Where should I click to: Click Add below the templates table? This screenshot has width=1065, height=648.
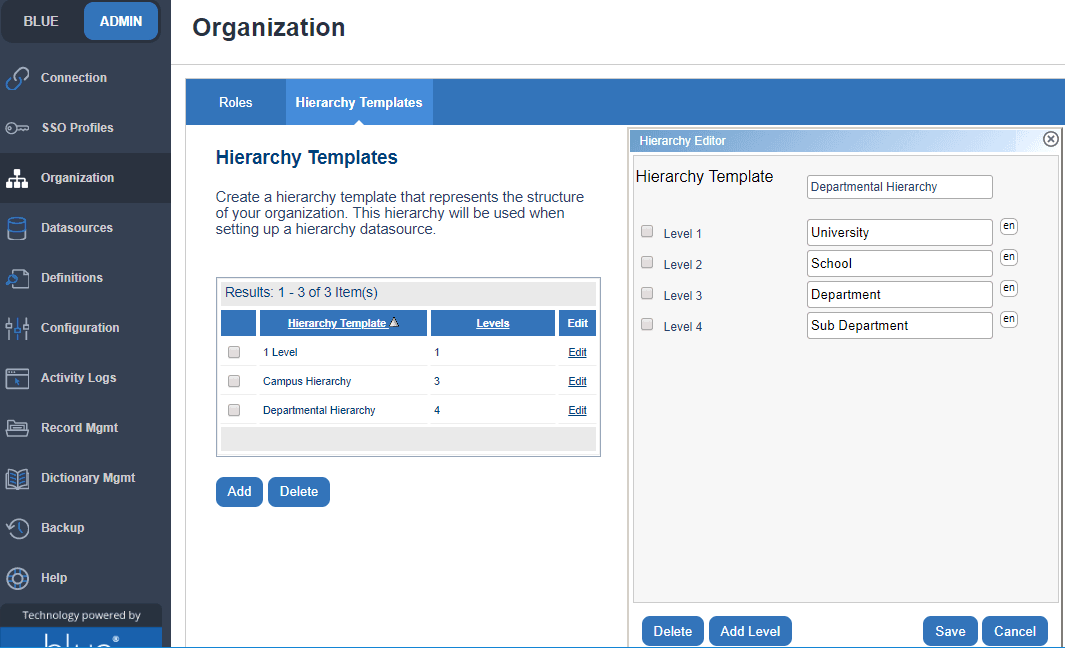(239, 492)
